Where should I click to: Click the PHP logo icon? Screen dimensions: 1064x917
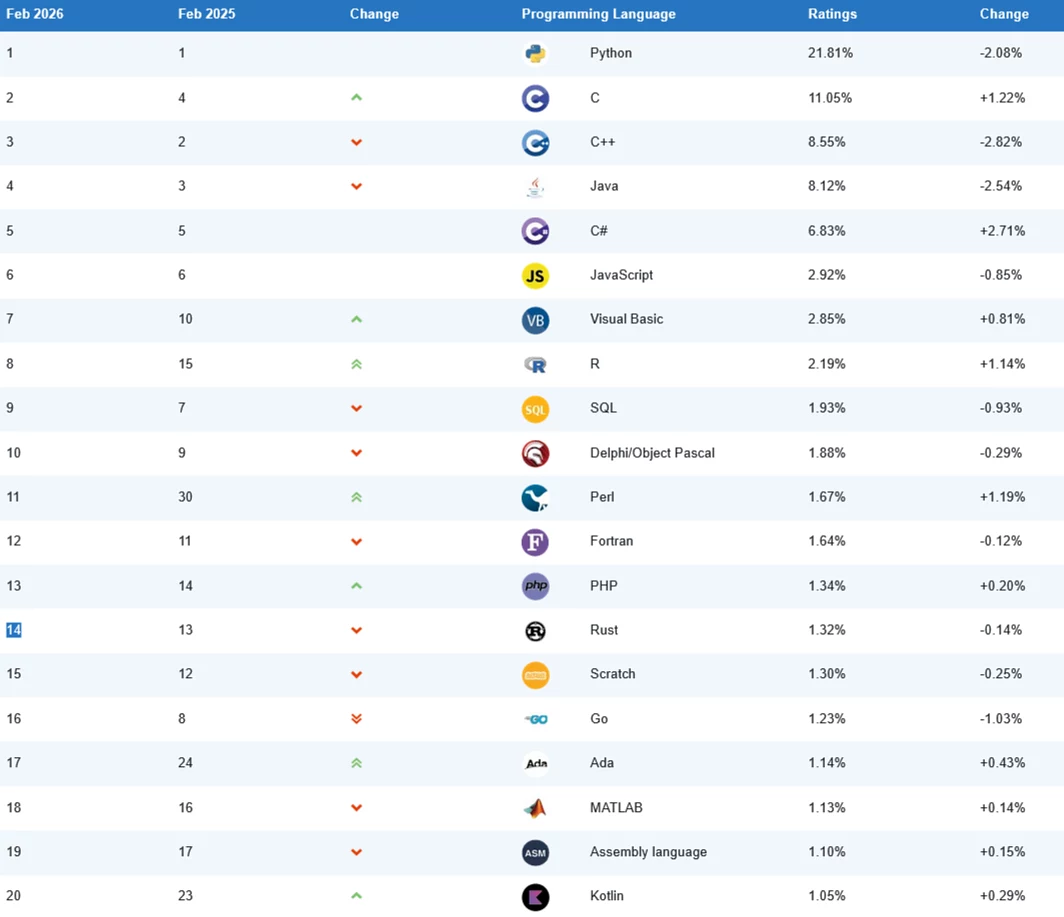535,586
